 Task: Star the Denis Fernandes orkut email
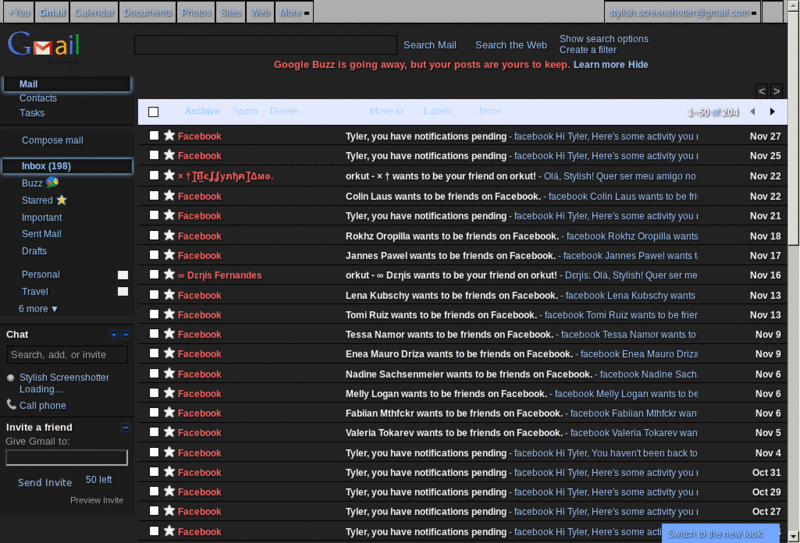[169, 274]
